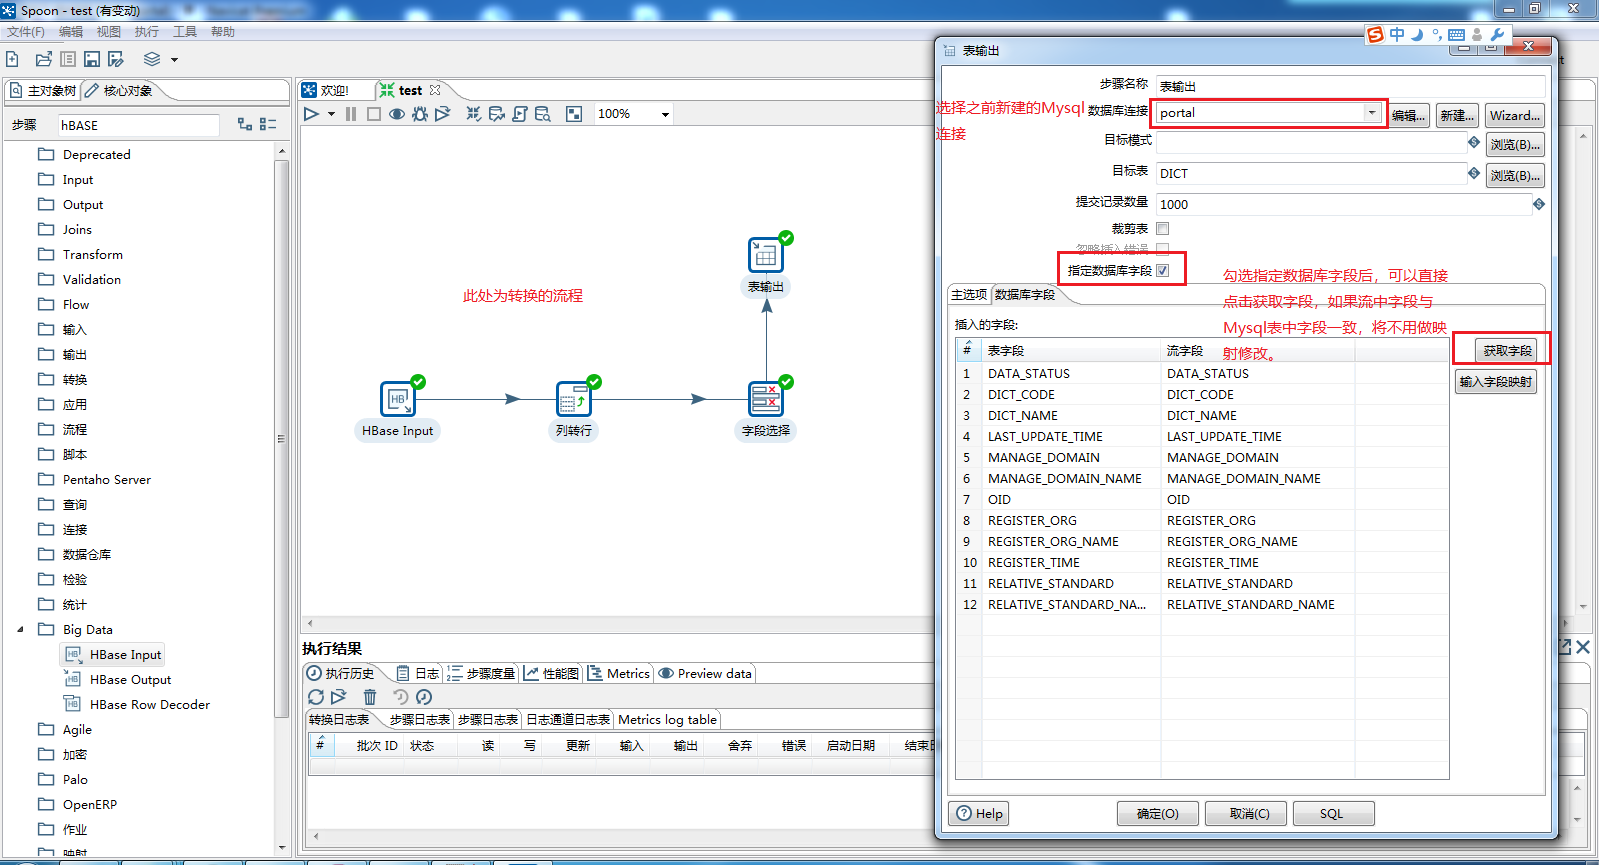Image resolution: width=1599 pixels, height=865 pixels.
Task: Select the HBase Input step on canvas
Action: click(398, 399)
